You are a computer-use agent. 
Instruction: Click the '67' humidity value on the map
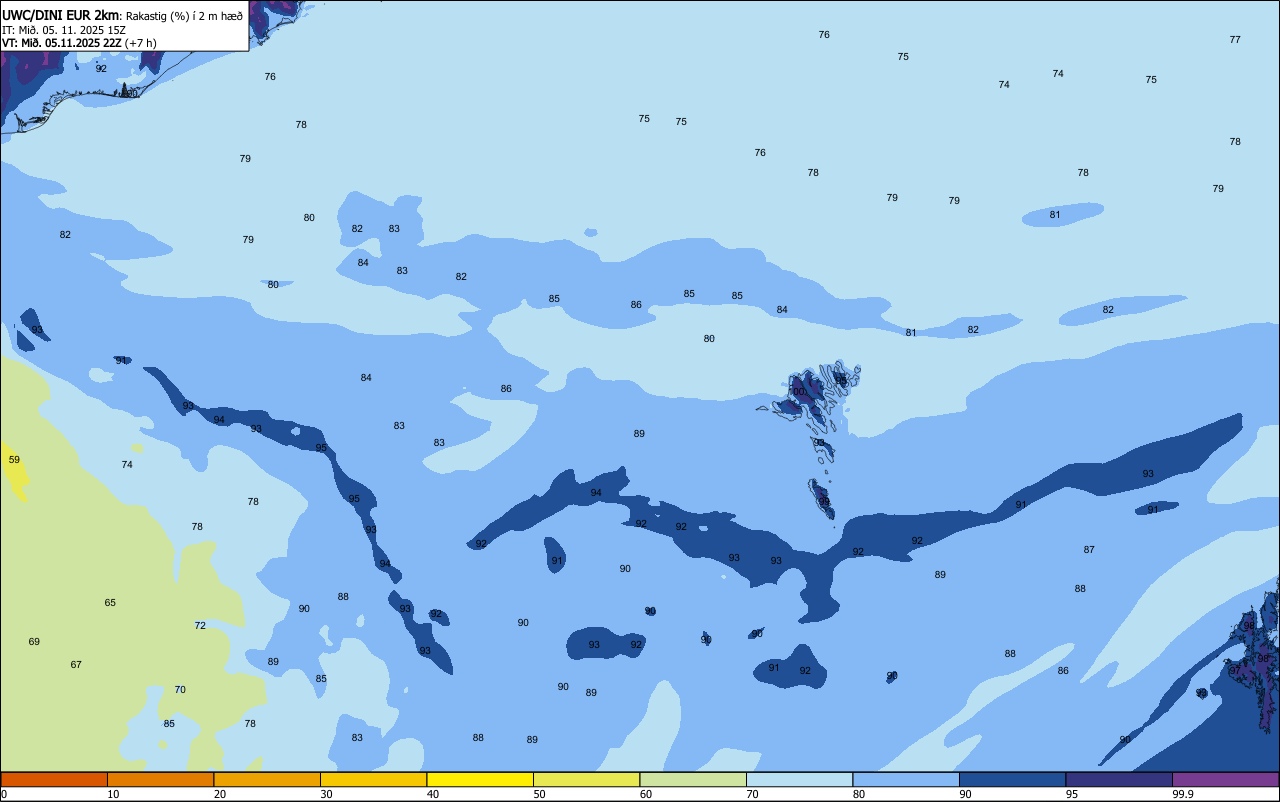point(76,665)
